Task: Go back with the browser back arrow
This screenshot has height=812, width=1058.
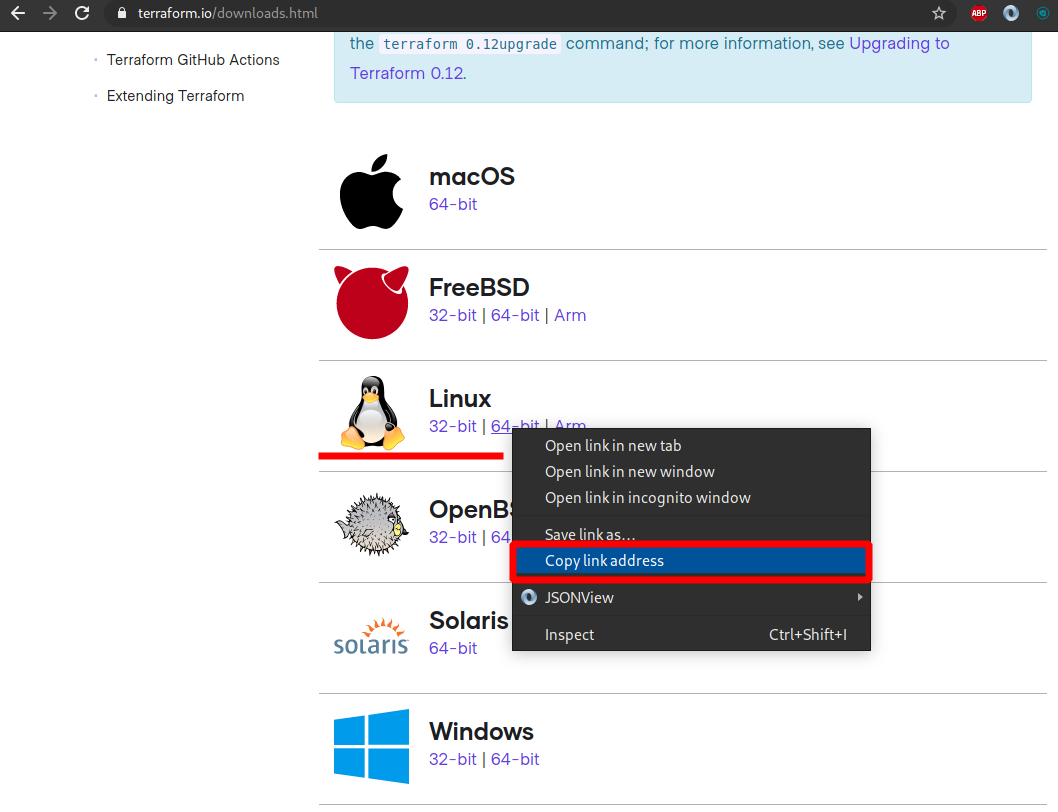Action: [x=18, y=13]
